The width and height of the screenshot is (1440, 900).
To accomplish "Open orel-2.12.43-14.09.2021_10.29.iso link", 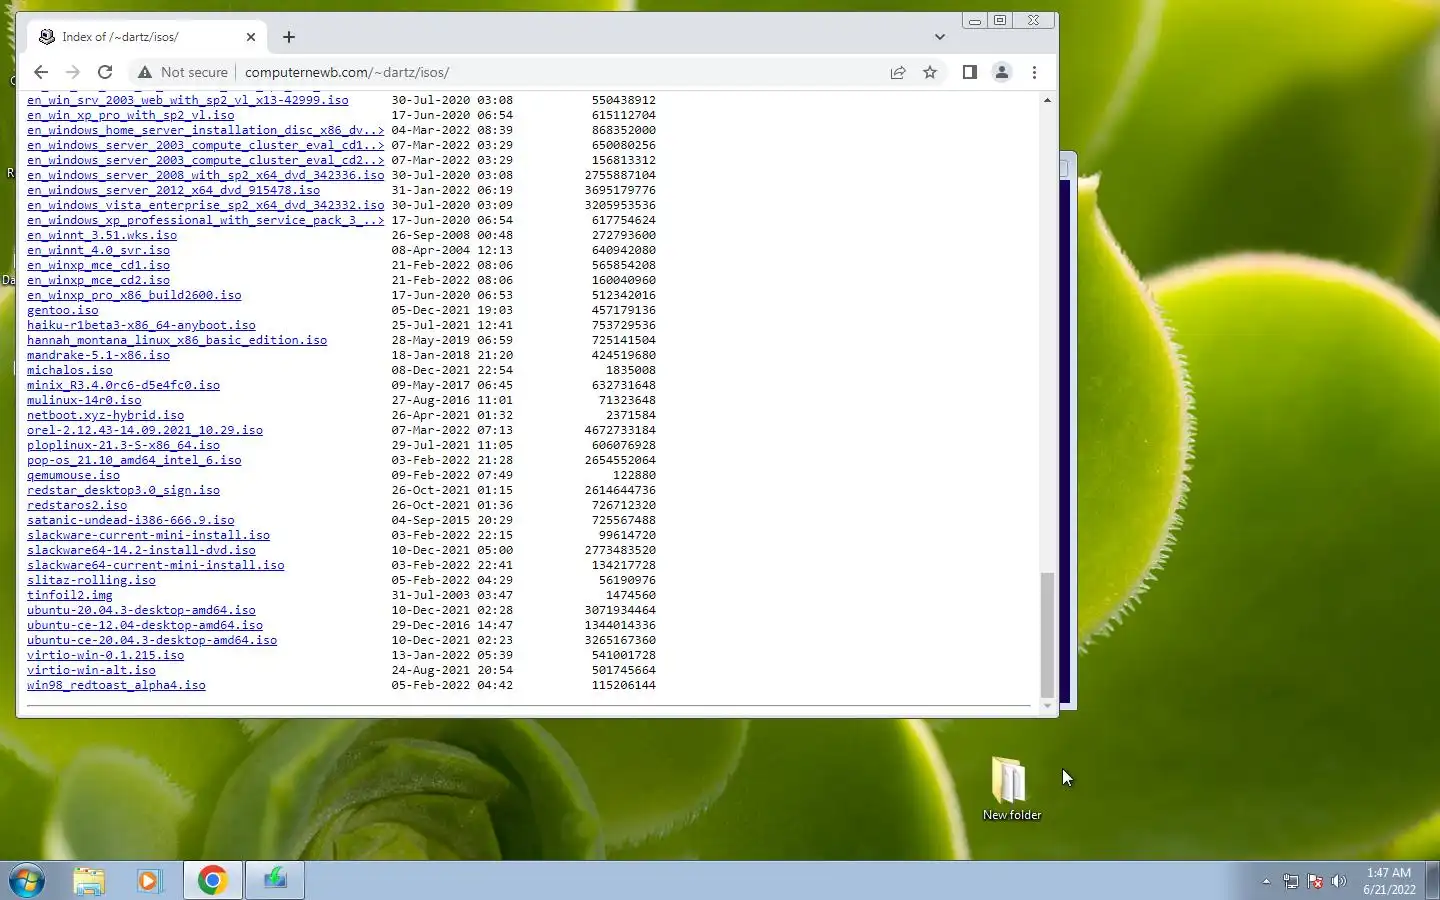I will 145,430.
